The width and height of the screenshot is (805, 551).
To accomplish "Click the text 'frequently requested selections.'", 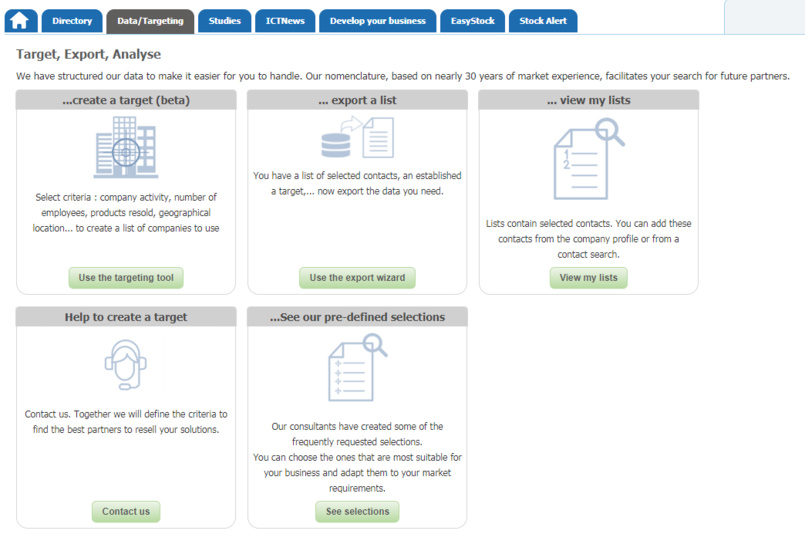I will click(357, 442).
